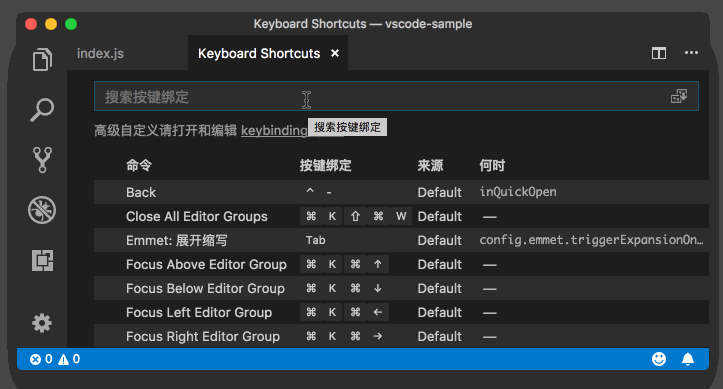Open the Extensions view icon
This screenshot has width=723, height=389.
tap(42, 260)
